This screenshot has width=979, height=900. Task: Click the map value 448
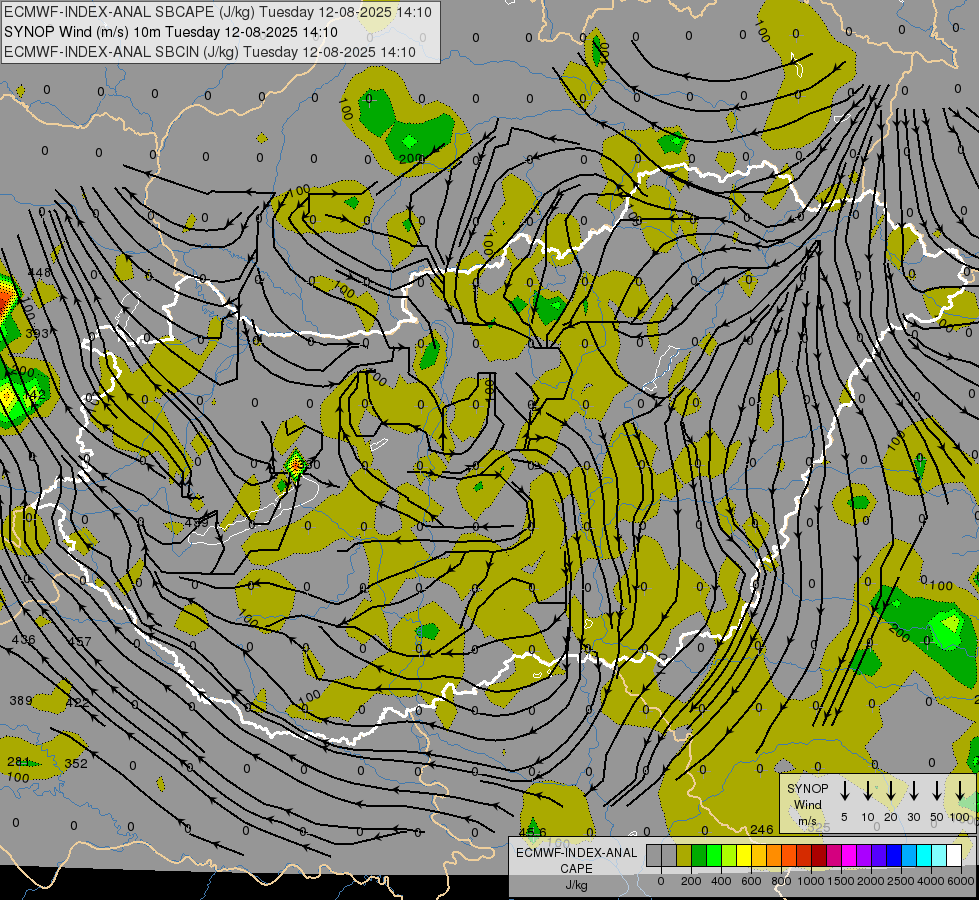click(x=40, y=272)
